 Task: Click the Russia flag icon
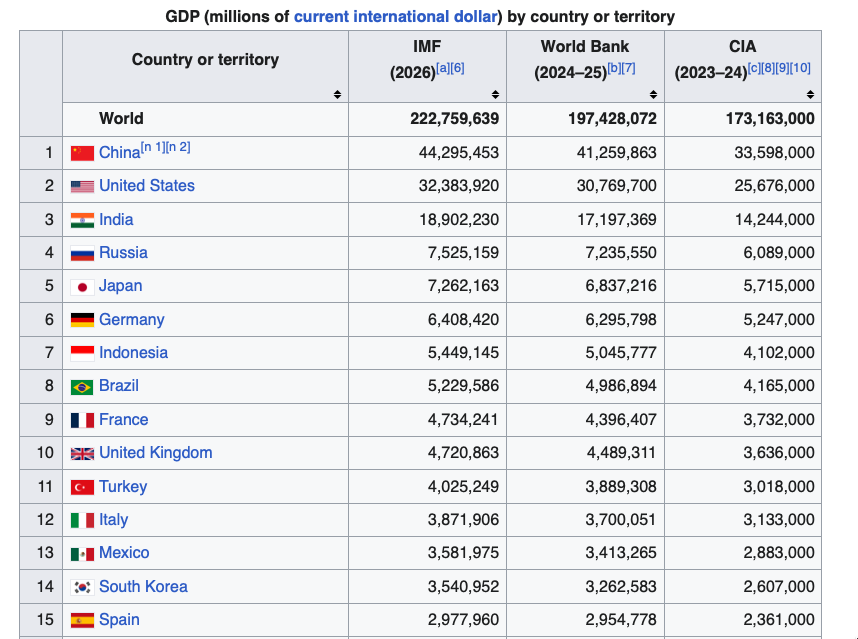coord(82,253)
